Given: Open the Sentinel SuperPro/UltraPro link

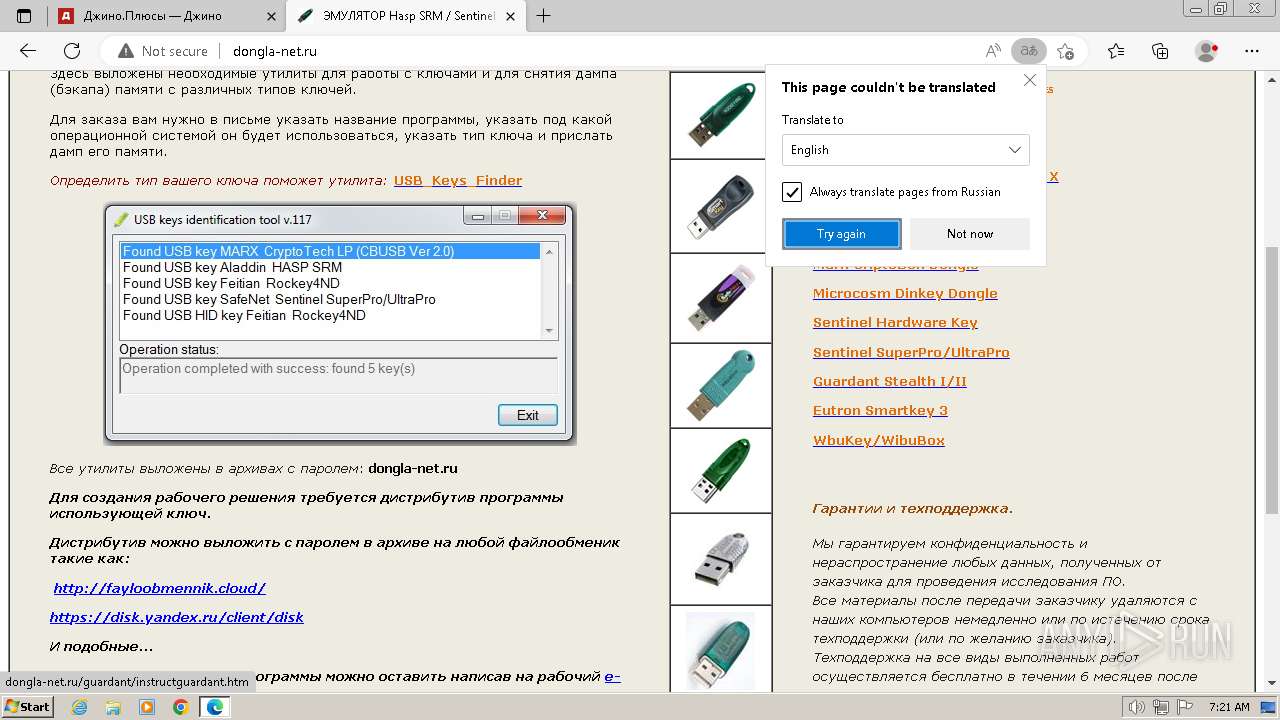Looking at the screenshot, I should click(x=911, y=352).
